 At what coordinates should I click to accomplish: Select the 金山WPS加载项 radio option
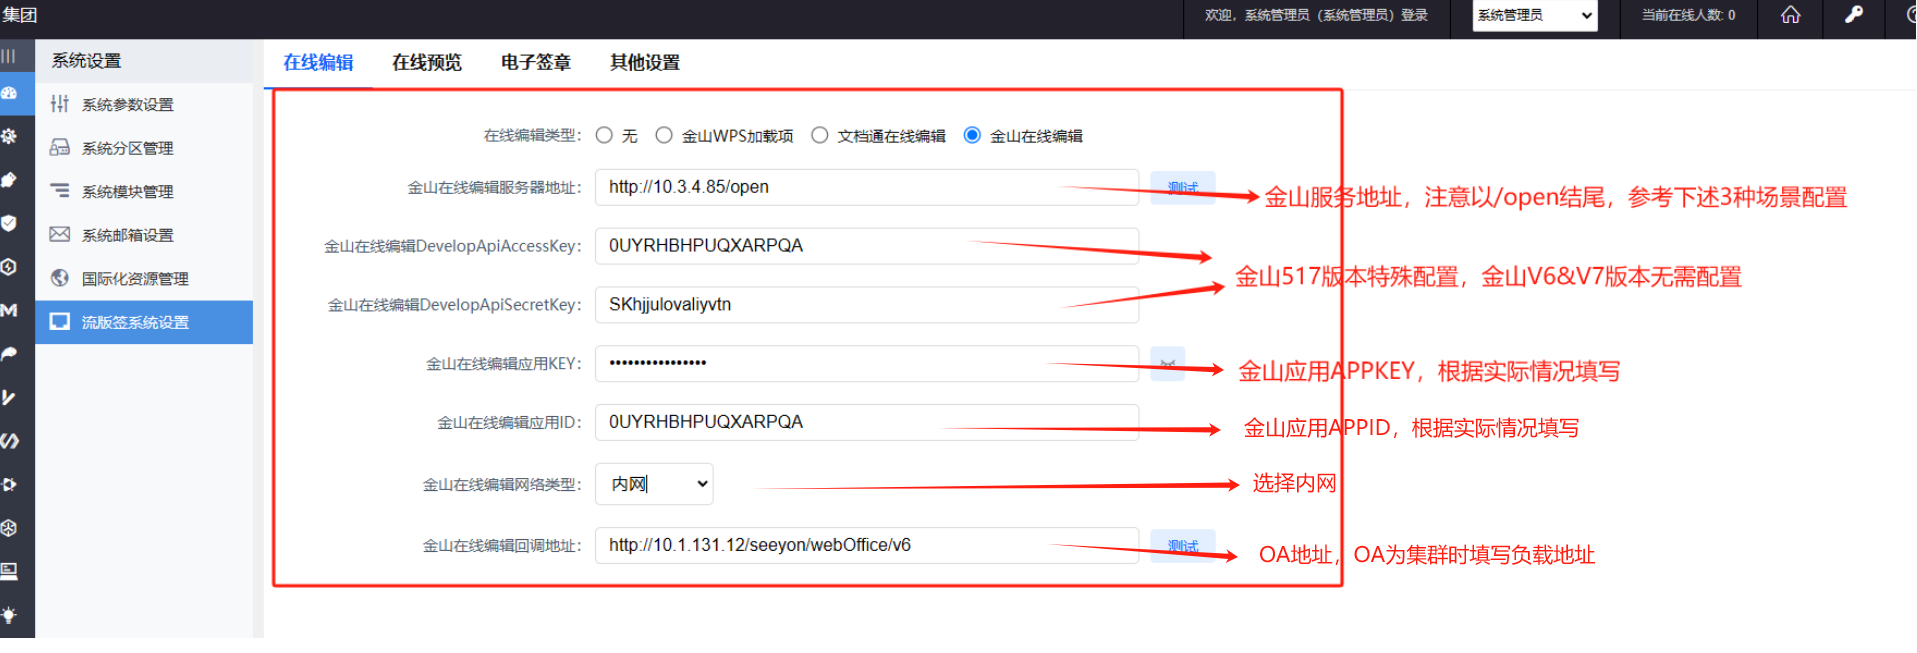pos(664,135)
